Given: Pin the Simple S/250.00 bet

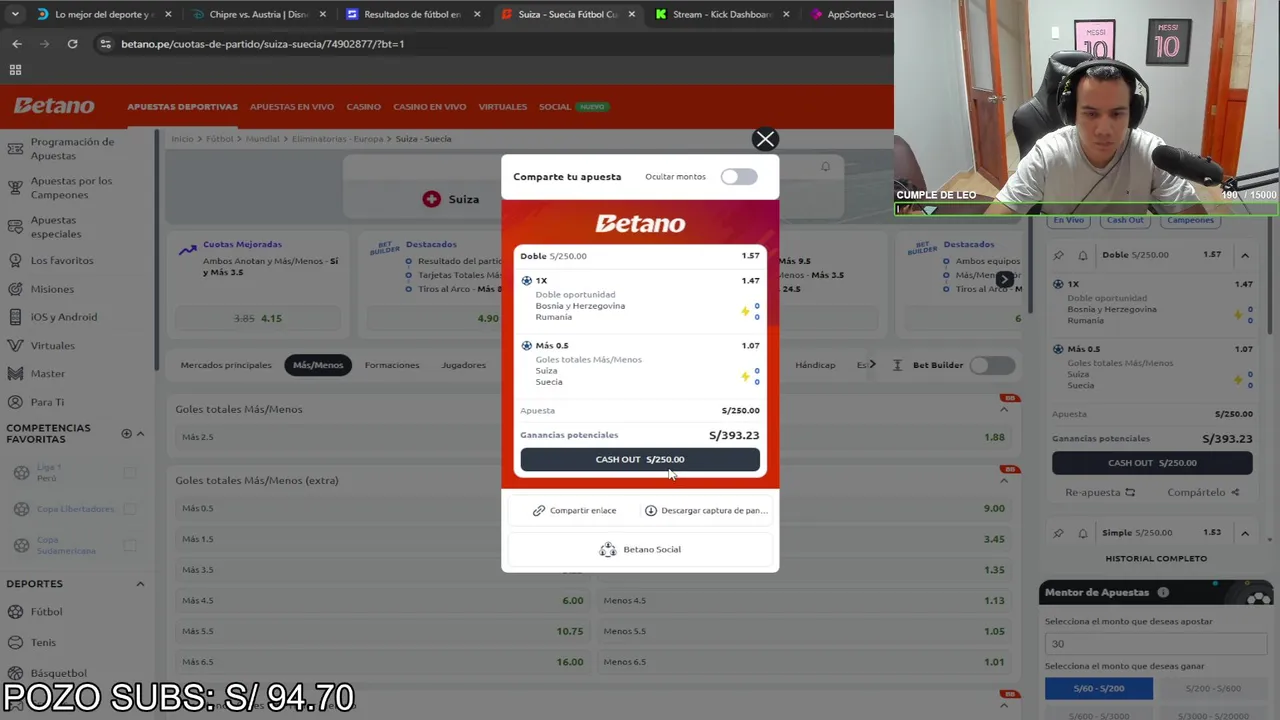Looking at the screenshot, I should pos(1059,533).
